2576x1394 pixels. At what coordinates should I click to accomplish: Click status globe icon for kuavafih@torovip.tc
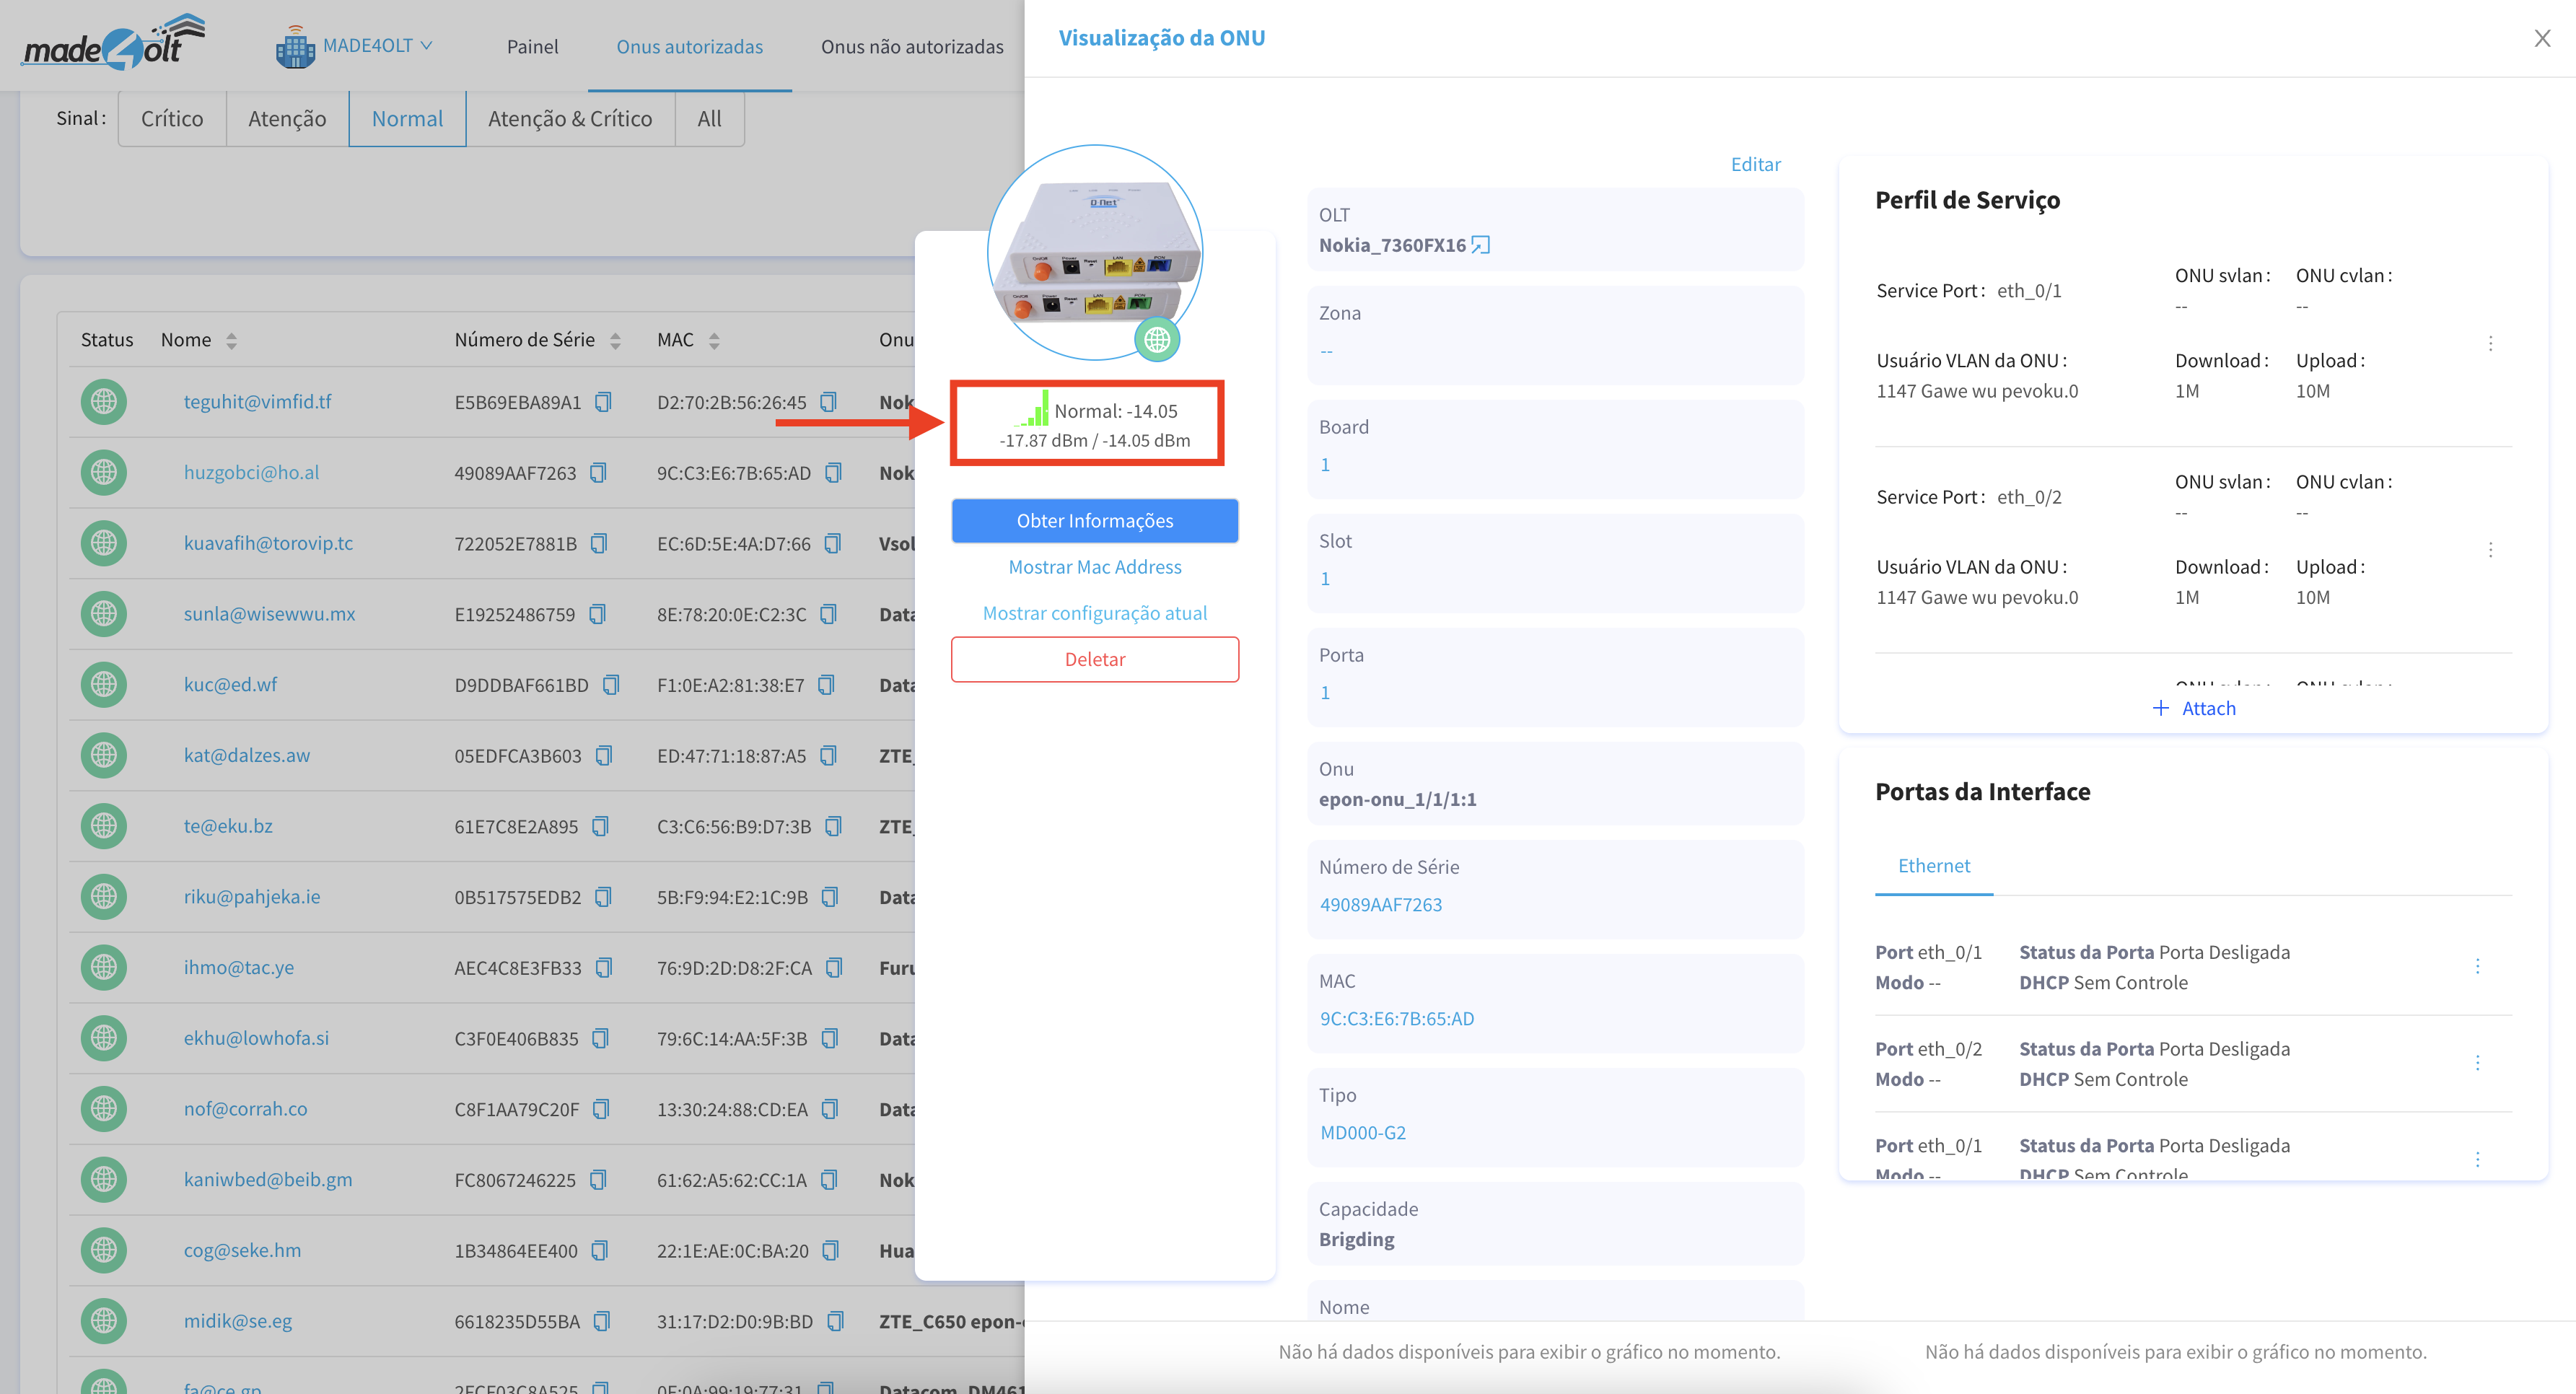(x=104, y=543)
